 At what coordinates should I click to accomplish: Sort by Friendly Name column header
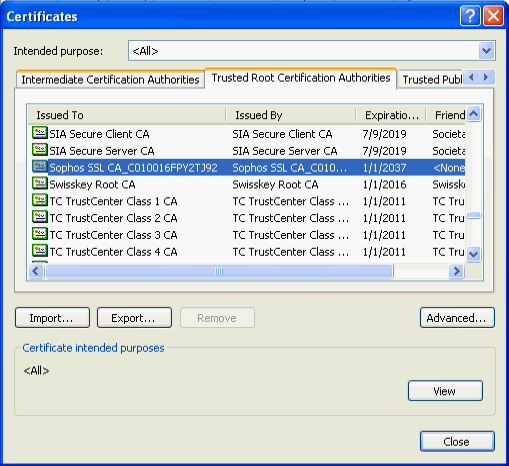(x=446, y=115)
